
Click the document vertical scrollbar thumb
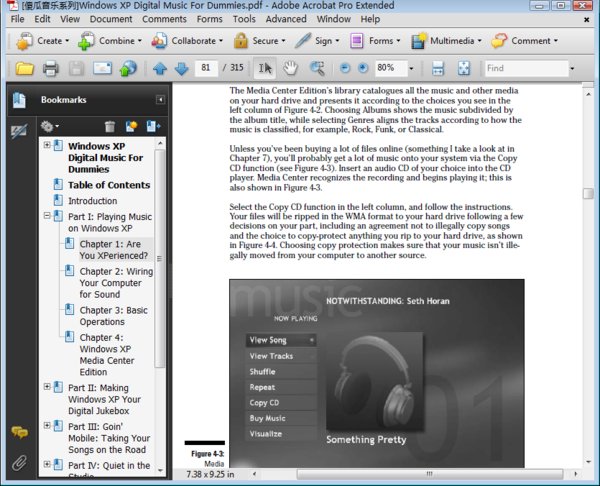588,193
